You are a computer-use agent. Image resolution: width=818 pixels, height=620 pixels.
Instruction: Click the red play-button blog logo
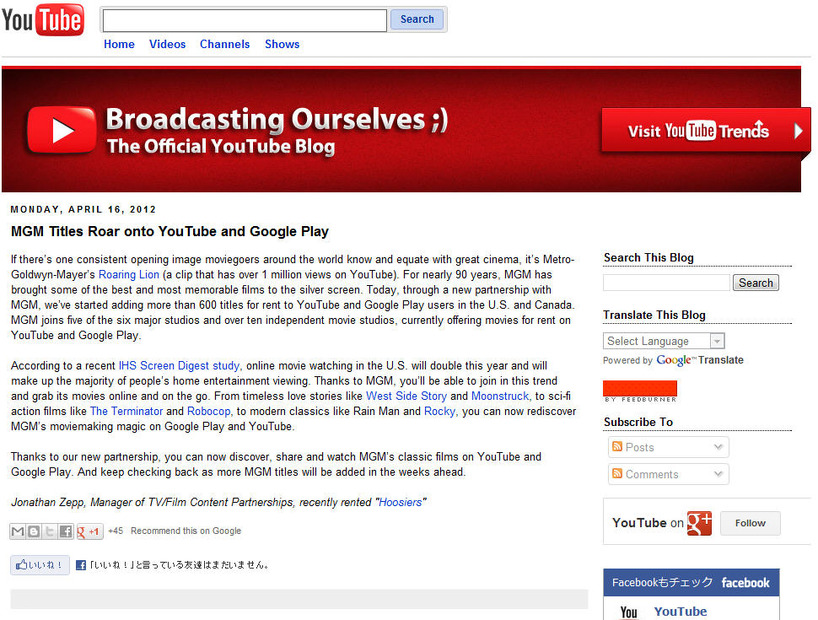click(62, 130)
